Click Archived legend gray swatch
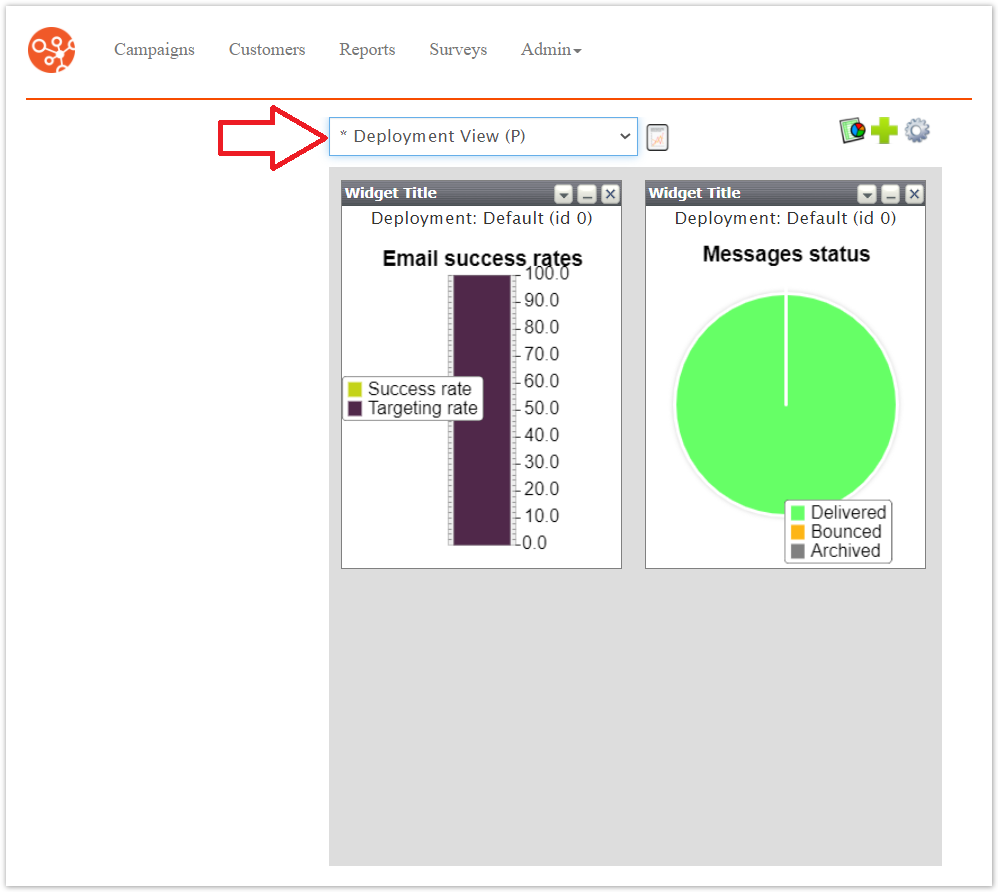Image resolution: width=998 pixels, height=892 pixels. (798, 551)
